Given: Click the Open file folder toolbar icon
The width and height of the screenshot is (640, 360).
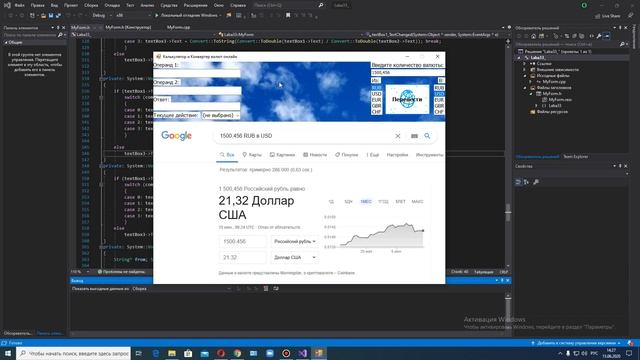Looking at the screenshot, I should click(x=43, y=16).
